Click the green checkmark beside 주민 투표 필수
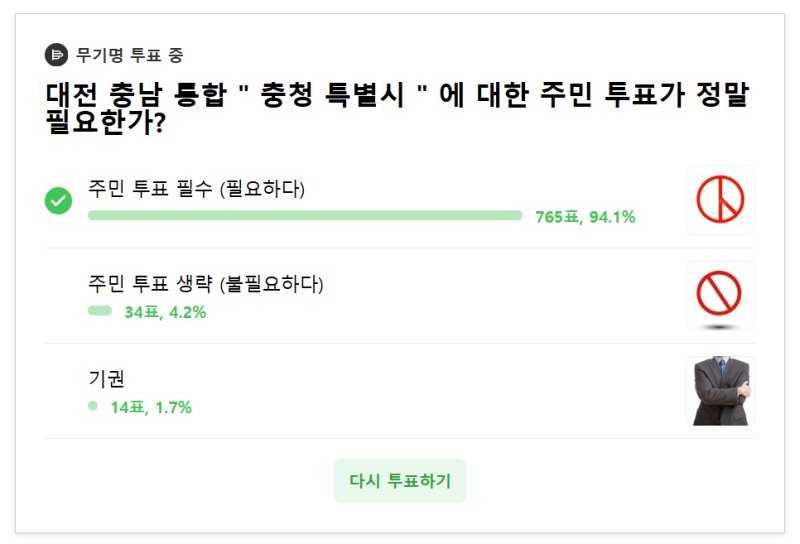This screenshot has width=800, height=544. tap(58, 201)
